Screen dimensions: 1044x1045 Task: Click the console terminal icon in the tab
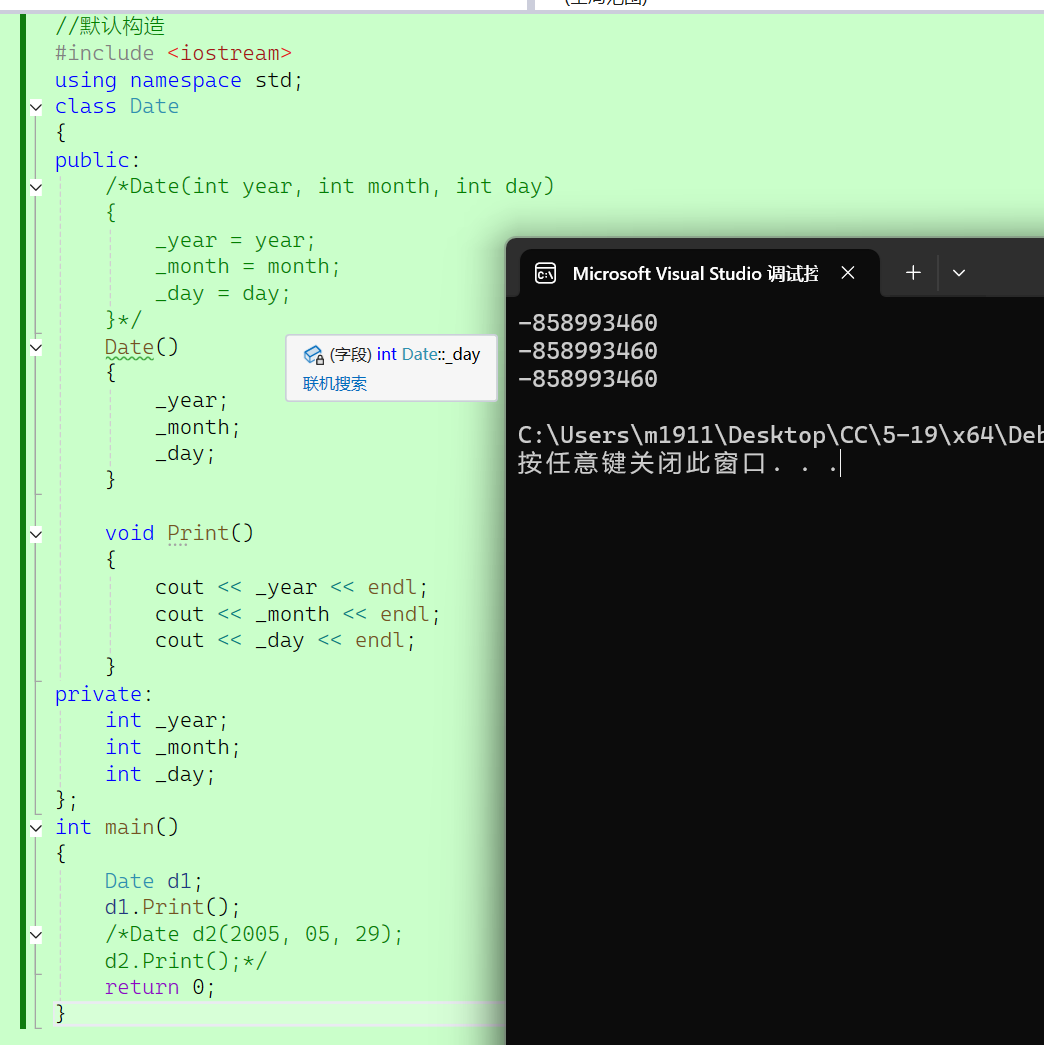point(545,273)
